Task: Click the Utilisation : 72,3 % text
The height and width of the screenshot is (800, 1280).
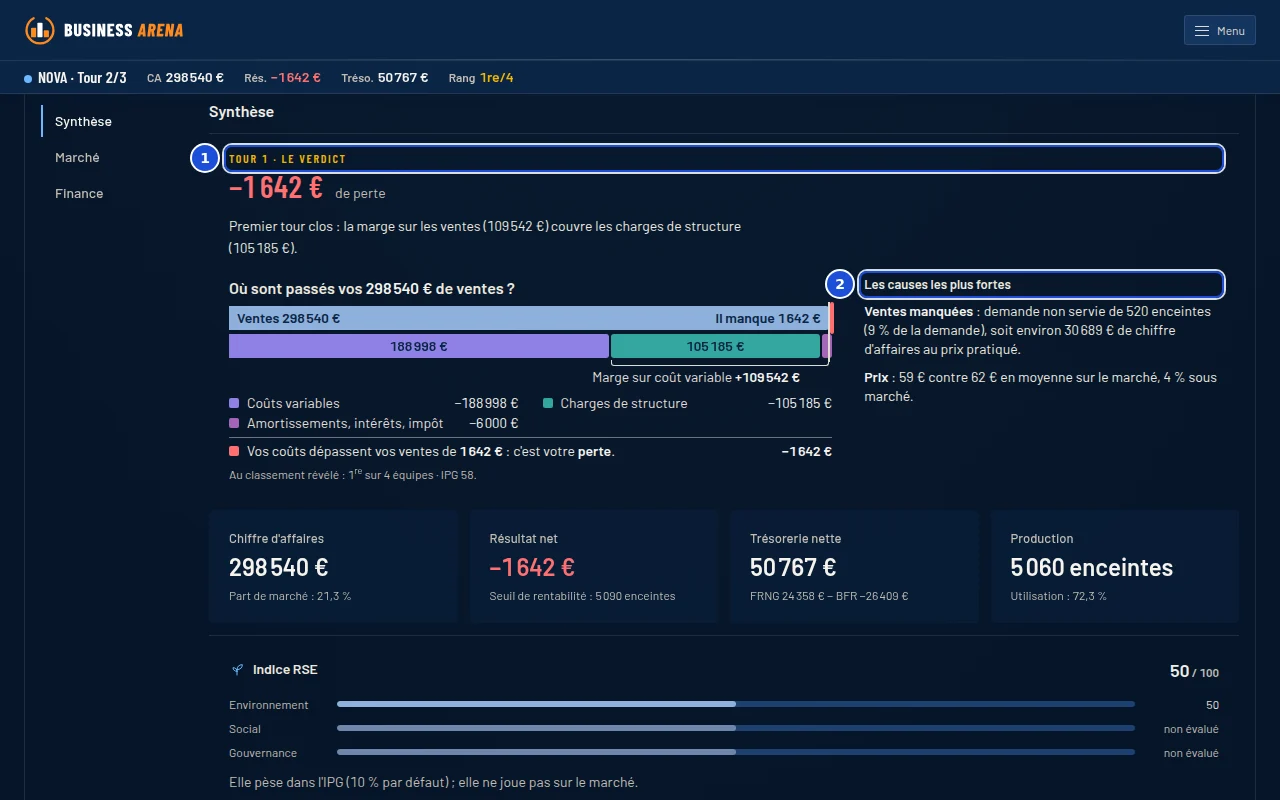Action: click(x=1059, y=596)
